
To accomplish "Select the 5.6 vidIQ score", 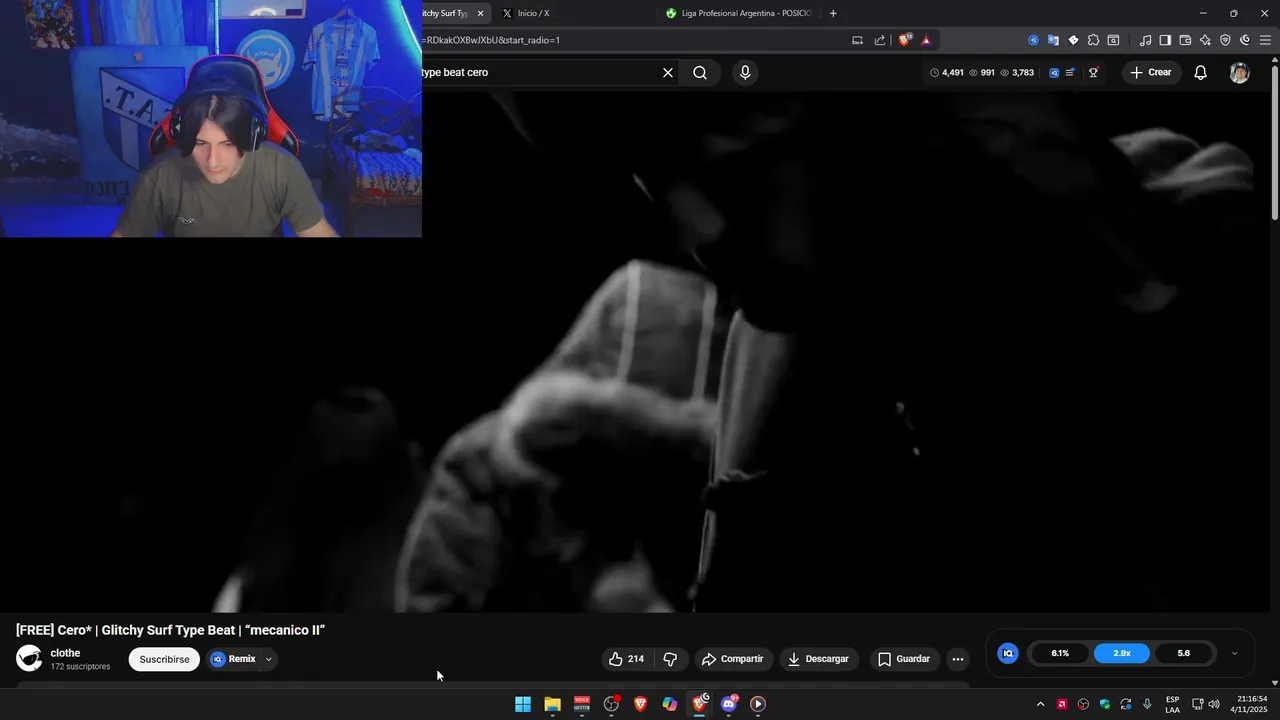I will 1183,653.
